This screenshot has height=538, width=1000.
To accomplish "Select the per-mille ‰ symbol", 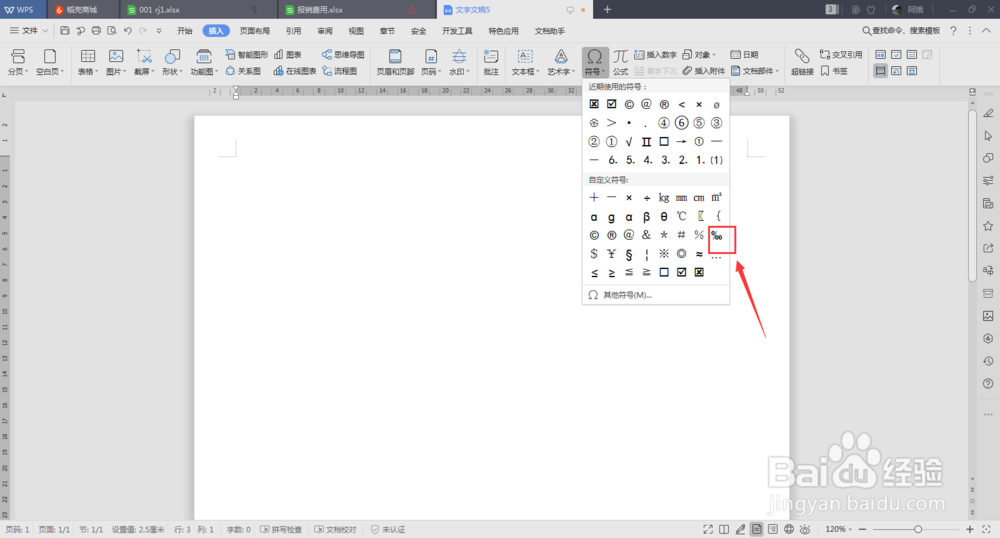I will tap(717, 235).
